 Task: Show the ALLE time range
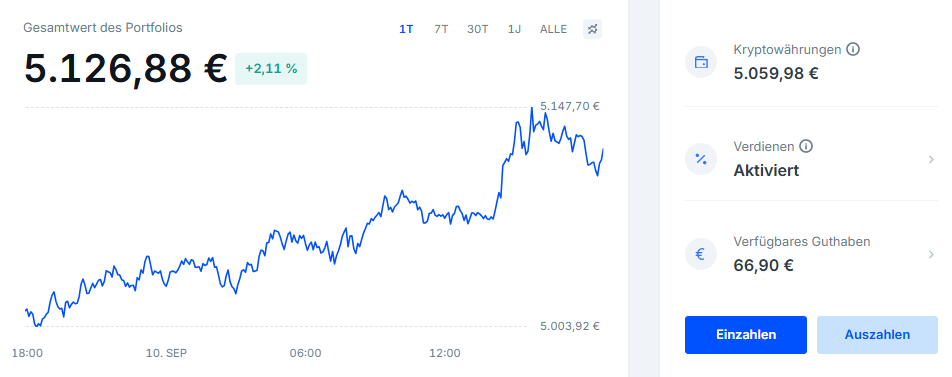(553, 29)
